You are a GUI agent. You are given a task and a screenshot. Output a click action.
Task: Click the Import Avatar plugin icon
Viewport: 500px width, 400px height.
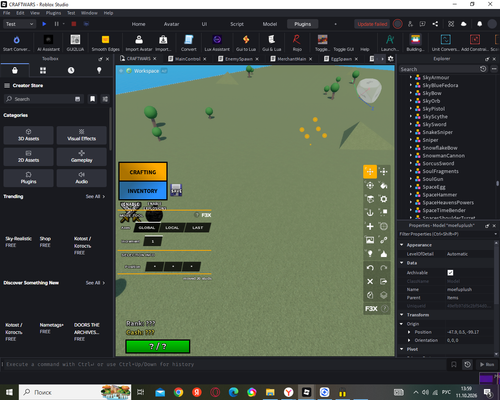coord(139,40)
